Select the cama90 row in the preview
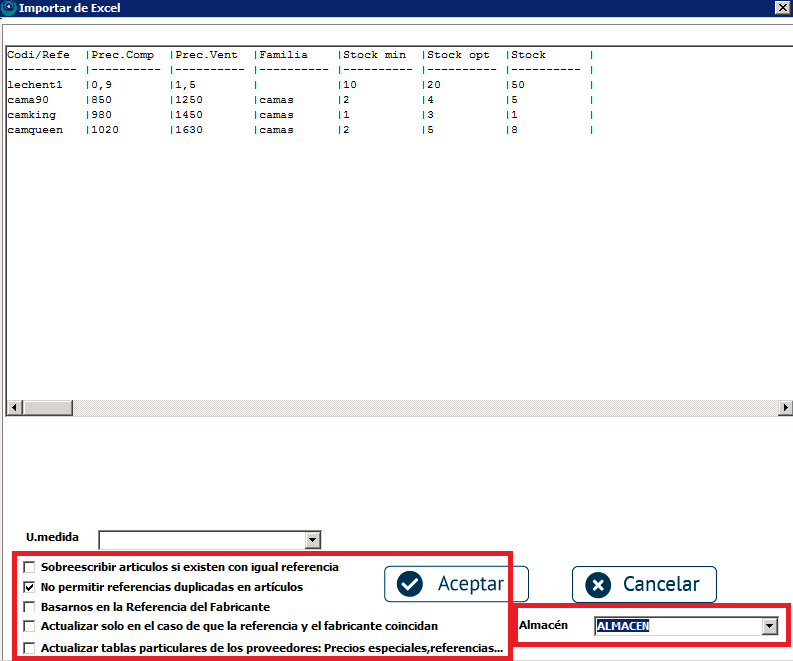Screen dimensions: 793x661 coord(28,100)
